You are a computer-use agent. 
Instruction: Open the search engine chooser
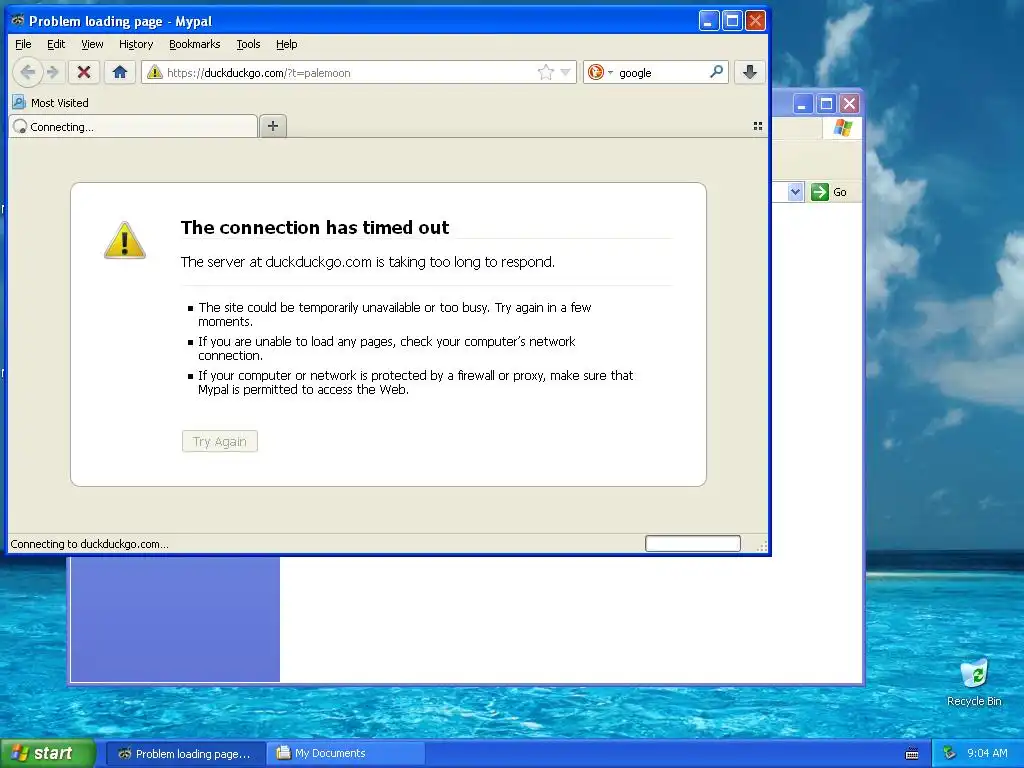pyautogui.click(x=600, y=72)
